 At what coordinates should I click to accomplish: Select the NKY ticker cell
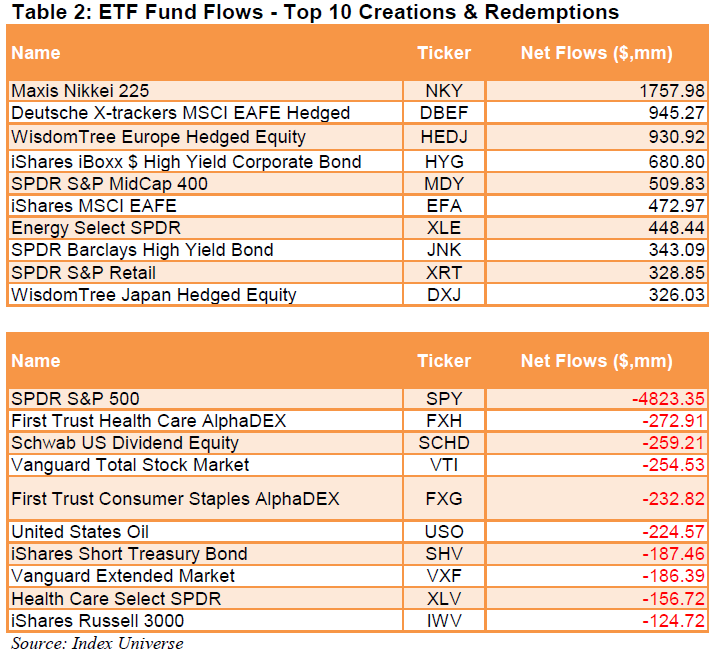(x=444, y=91)
